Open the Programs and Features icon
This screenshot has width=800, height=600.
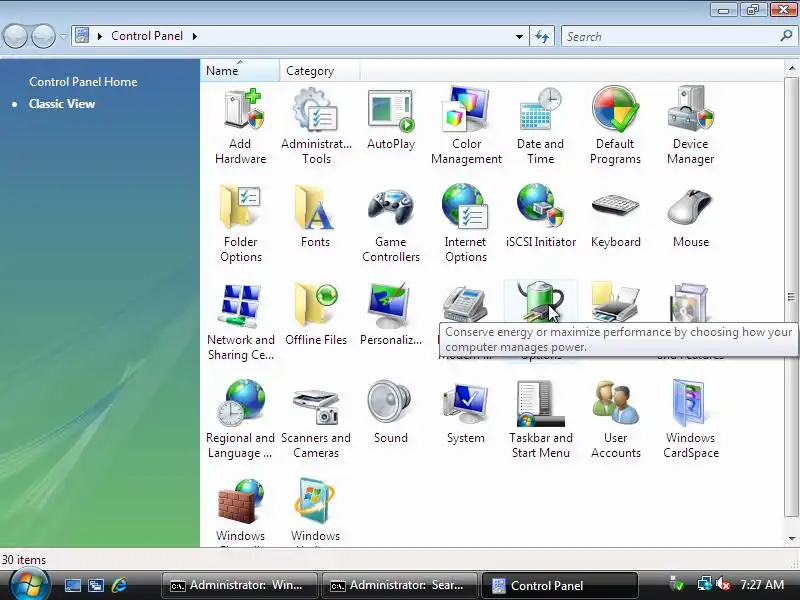tap(689, 303)
